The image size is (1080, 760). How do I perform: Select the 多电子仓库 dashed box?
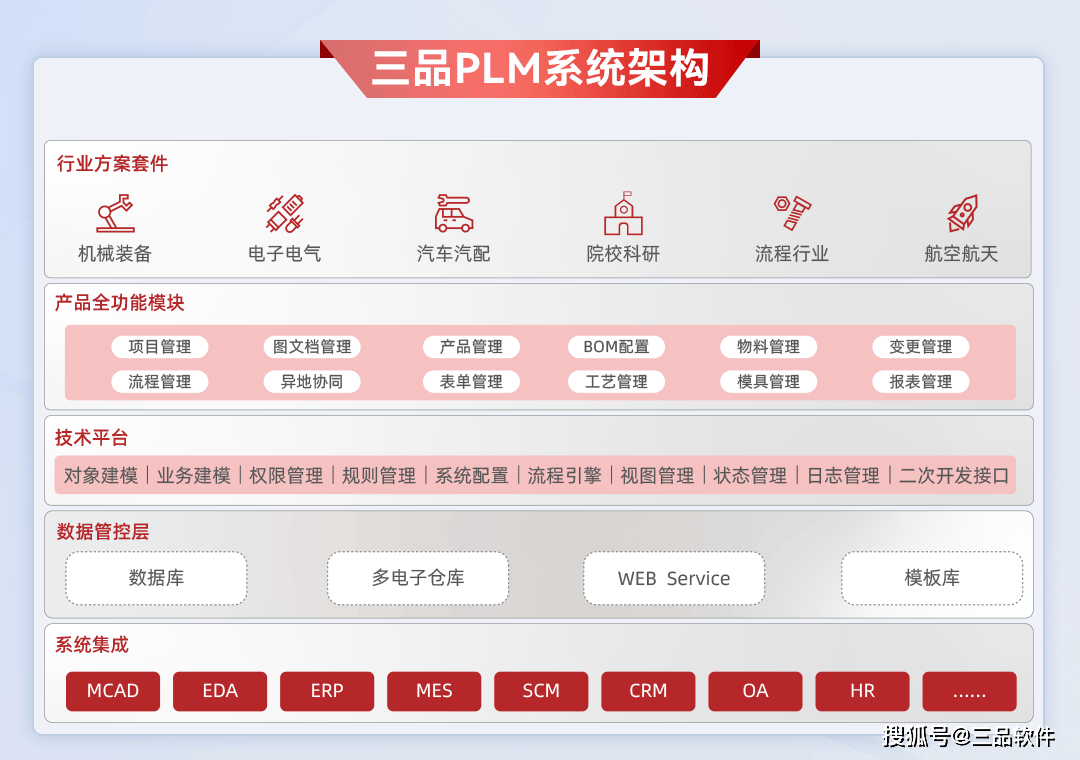coord(418,578)
